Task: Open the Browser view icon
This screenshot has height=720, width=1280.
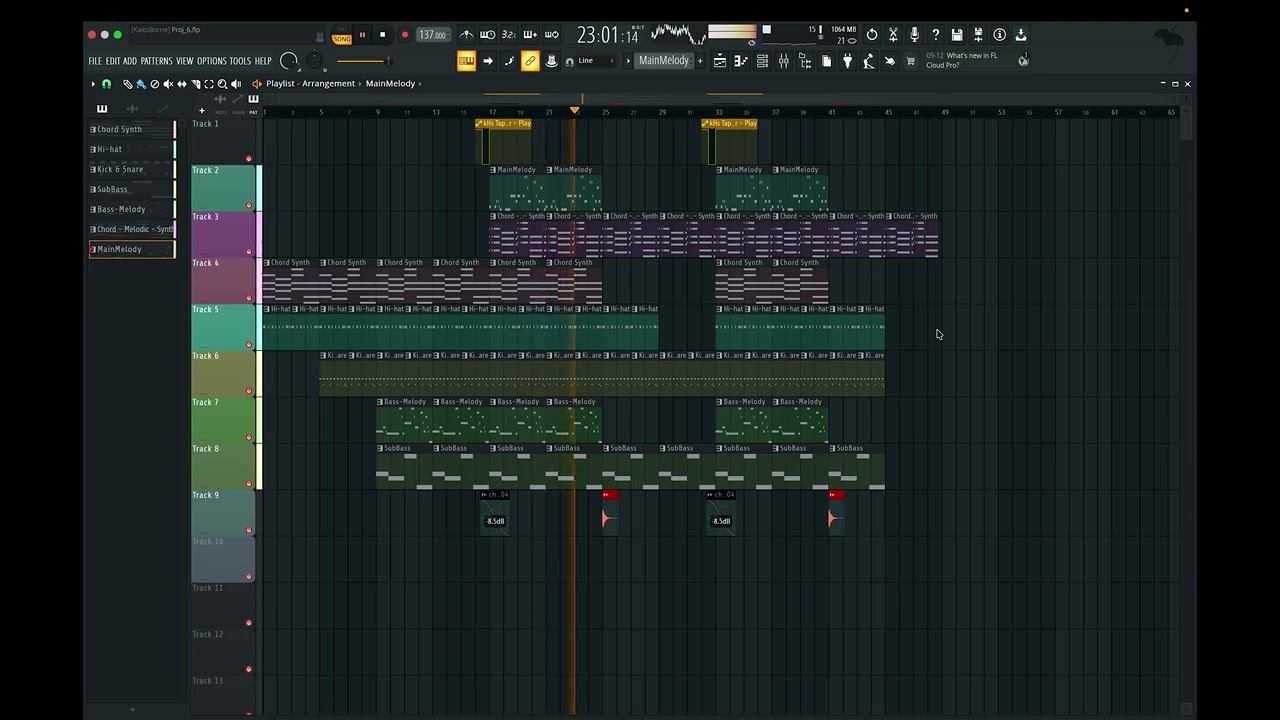Action: (805, 61)
